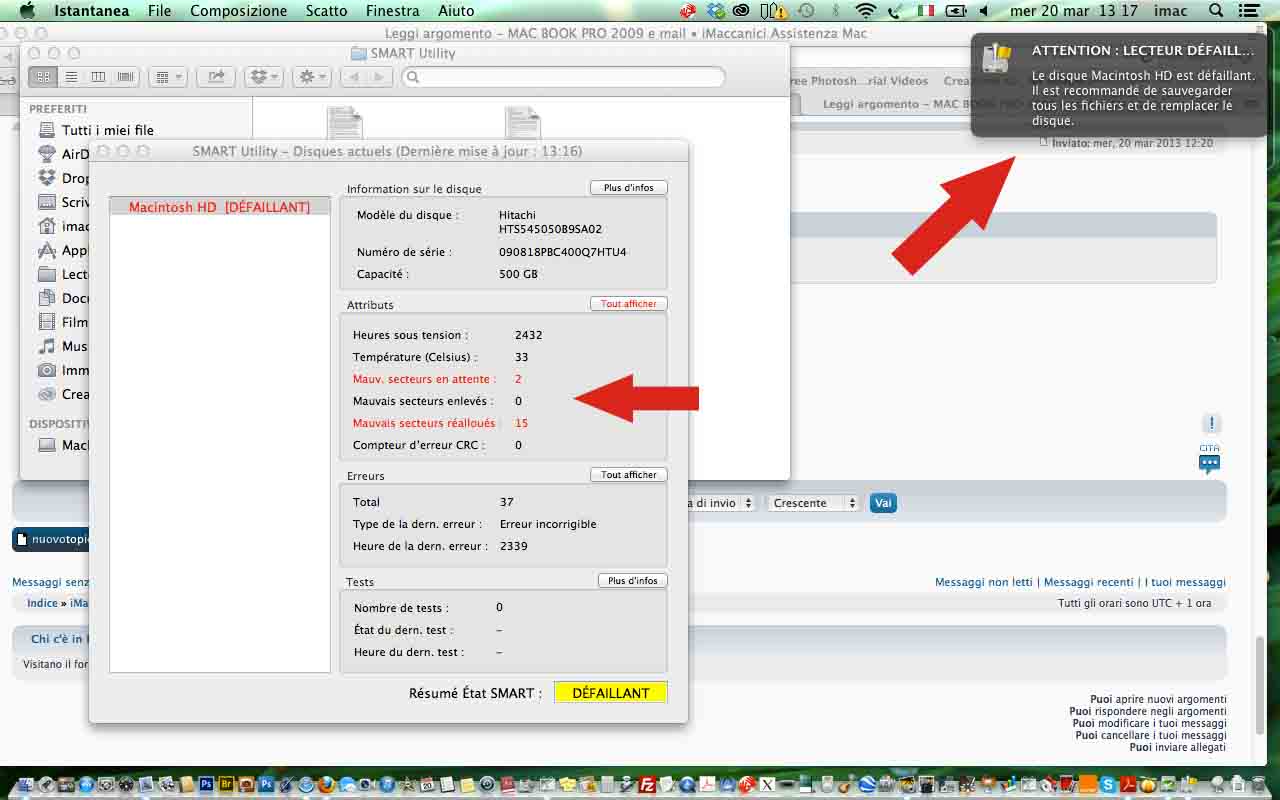This screenshot has width=1280, height=800.
Task: Click the Applications sidebar icon
Action: pyautogui.click(x=47, y=250)
